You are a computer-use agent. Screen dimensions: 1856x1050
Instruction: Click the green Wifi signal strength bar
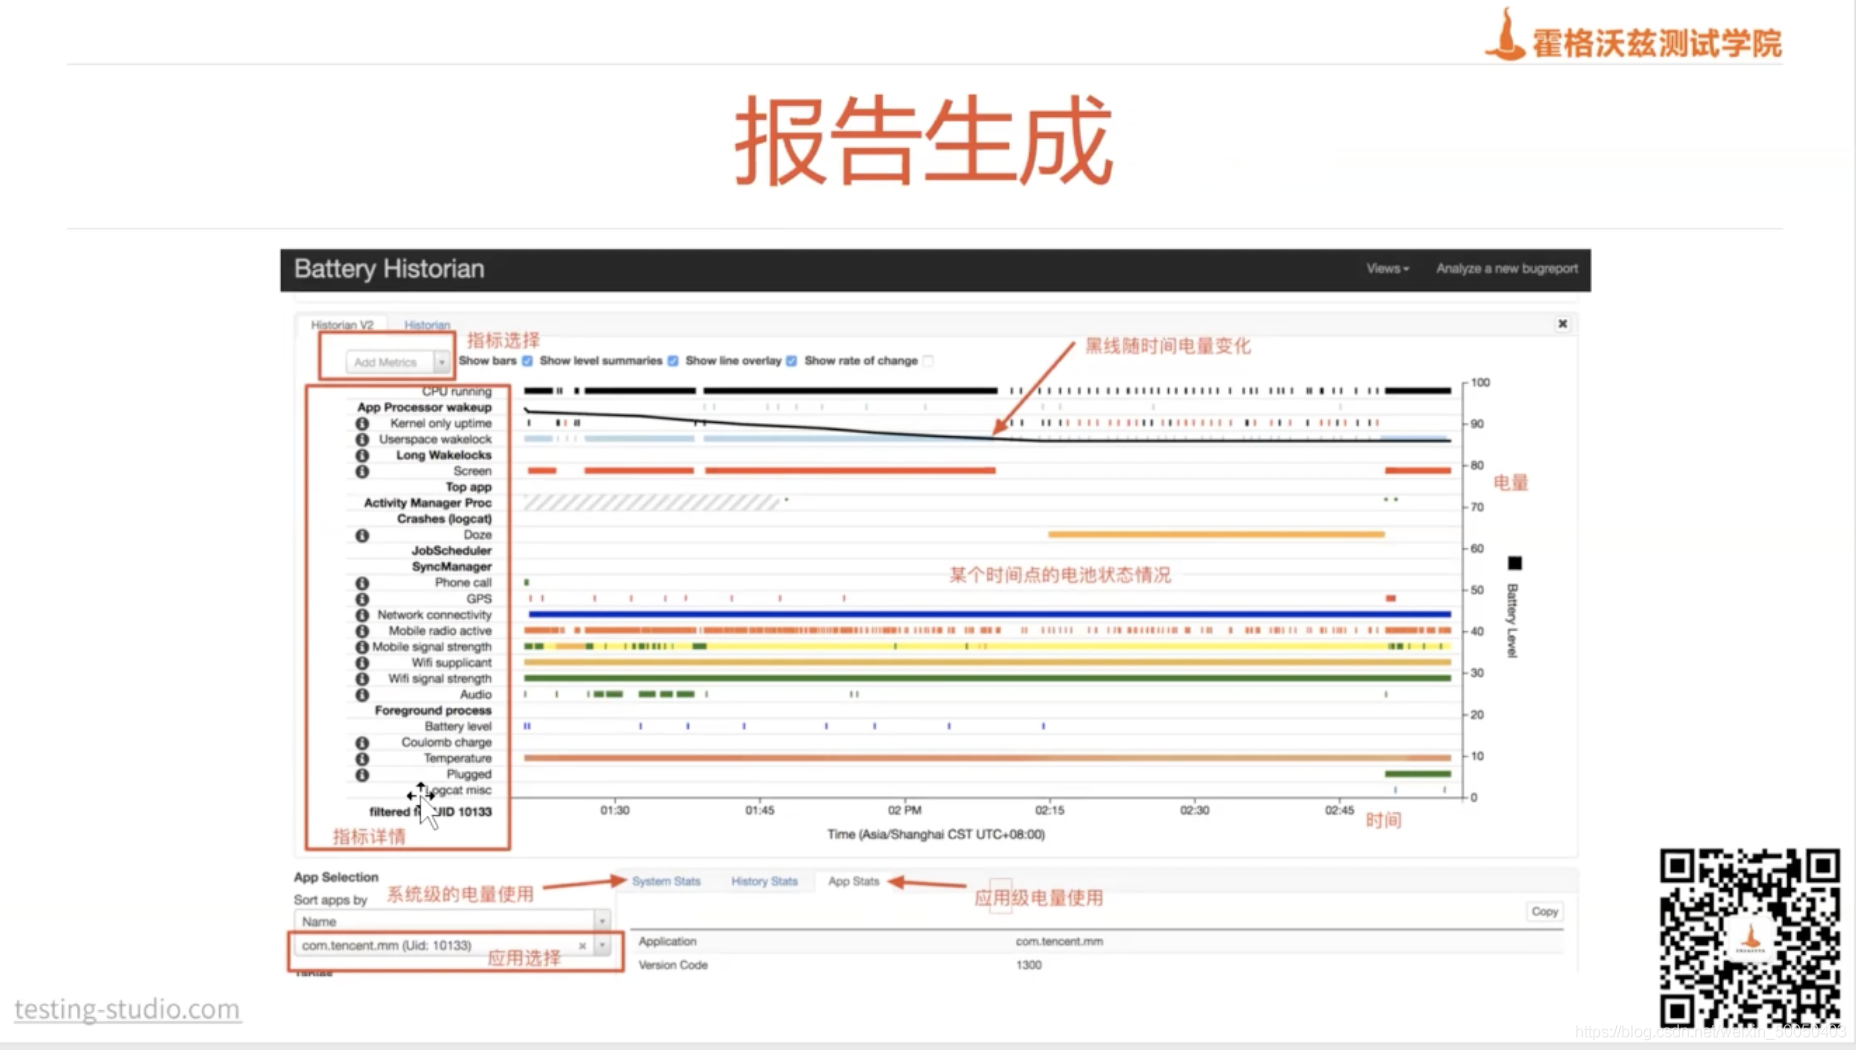point(987,678)
